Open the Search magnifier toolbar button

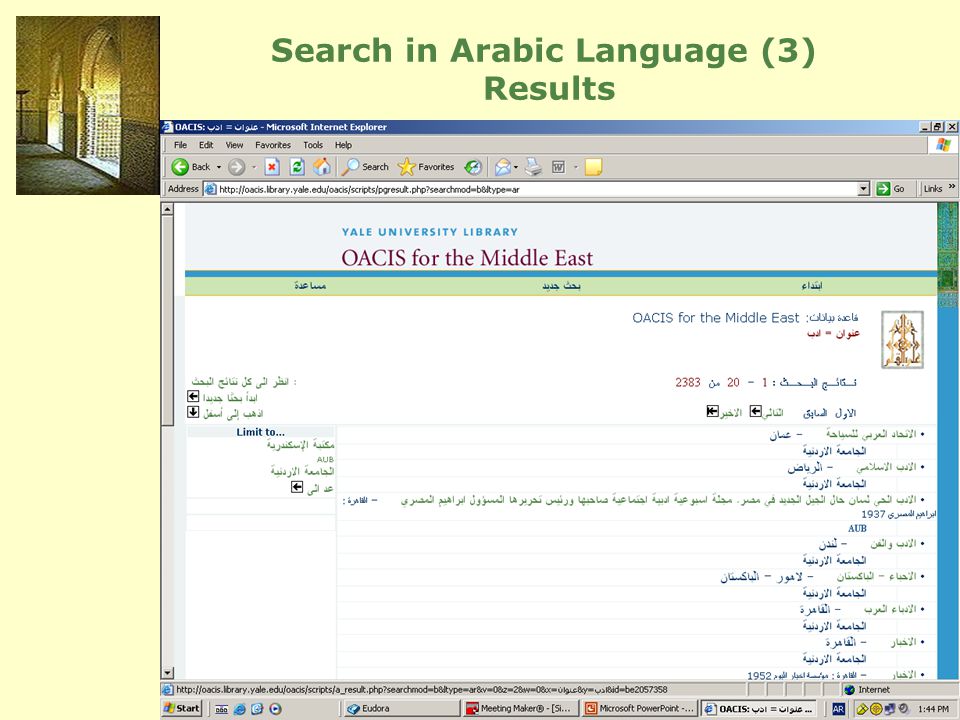[365, 167]
